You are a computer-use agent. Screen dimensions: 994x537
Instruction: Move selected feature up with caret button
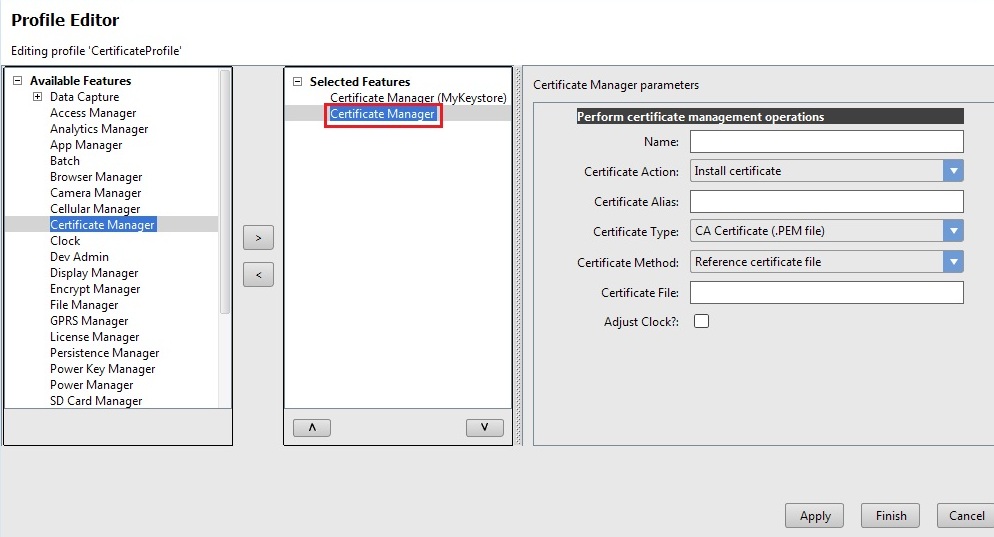(x=311, y=427)
